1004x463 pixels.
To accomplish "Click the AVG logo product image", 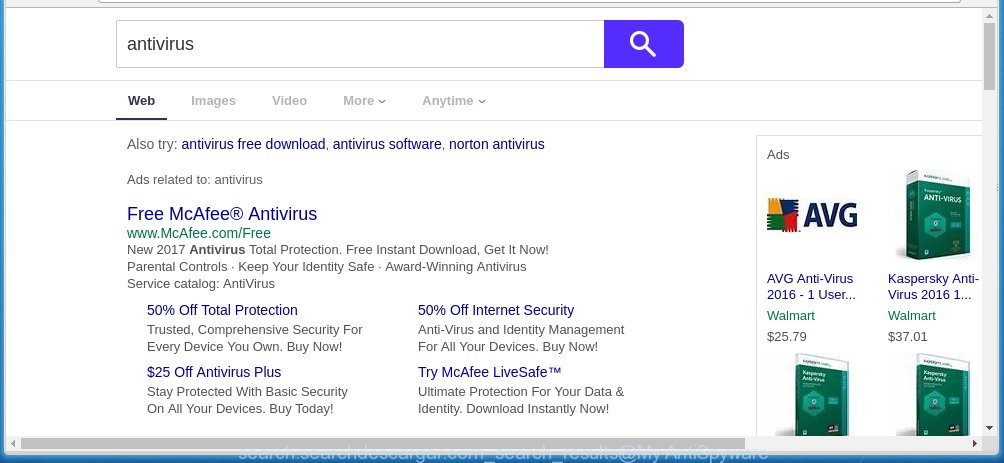I will click(x=812, y=215).
